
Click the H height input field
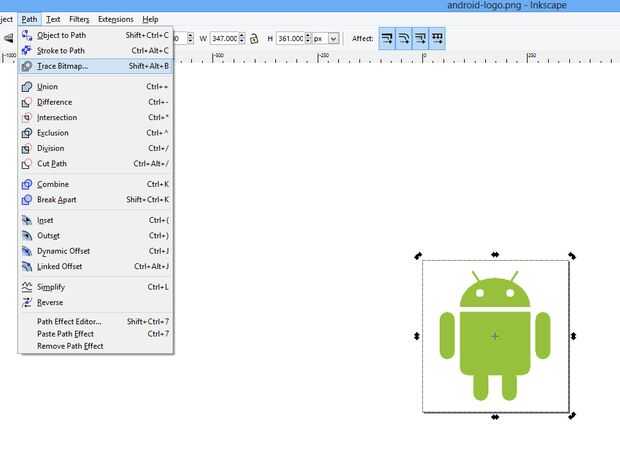291,38
